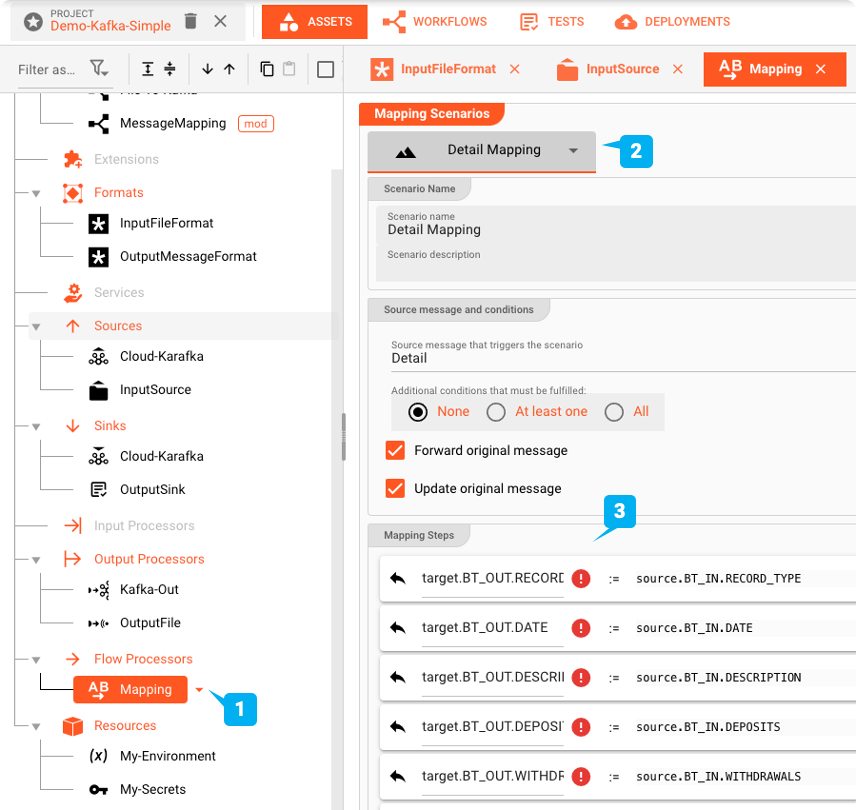This screenshot has width=856, height=810.
Task: Click the collapse all tree icon
Action: click(x=170, y=69)
